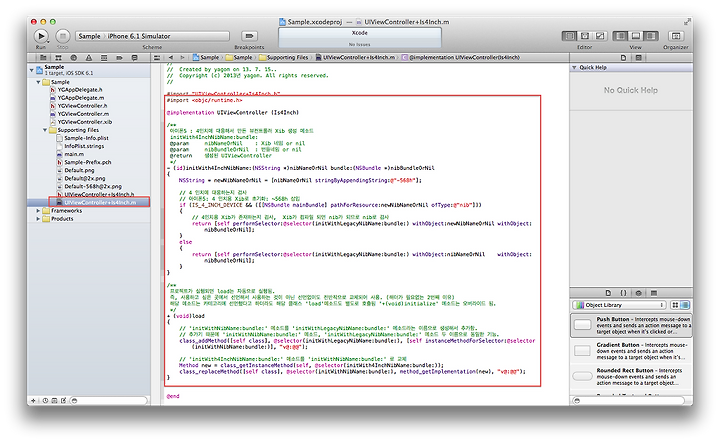
Task: Switch to the Assistant editor
Action: click(585, 36)
